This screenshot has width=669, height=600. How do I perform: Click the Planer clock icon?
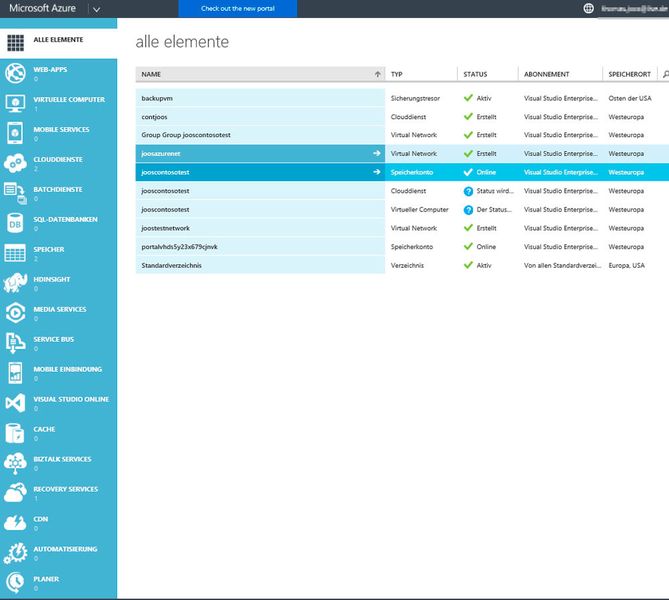(x=15, y=582)
